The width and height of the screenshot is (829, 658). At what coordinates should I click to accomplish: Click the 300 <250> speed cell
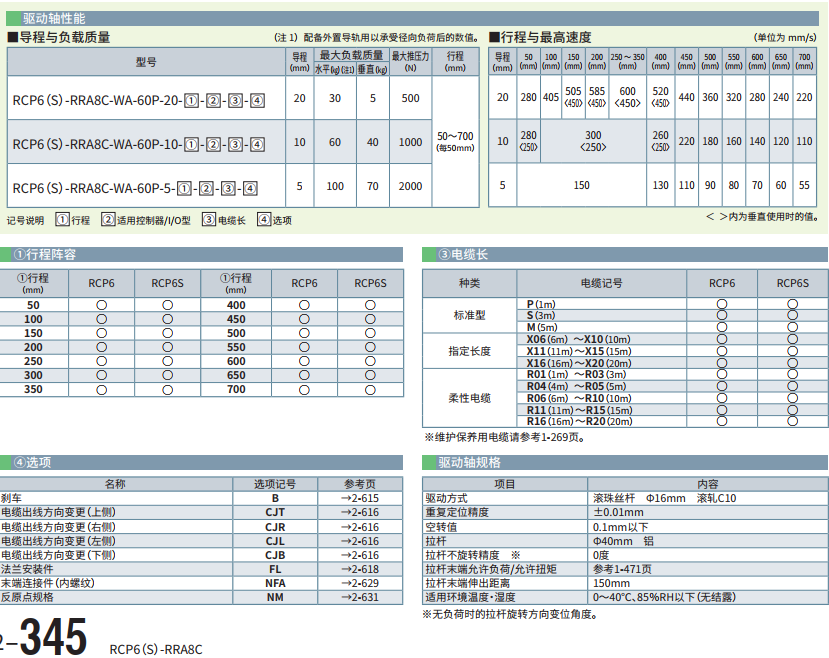(593, 141)
